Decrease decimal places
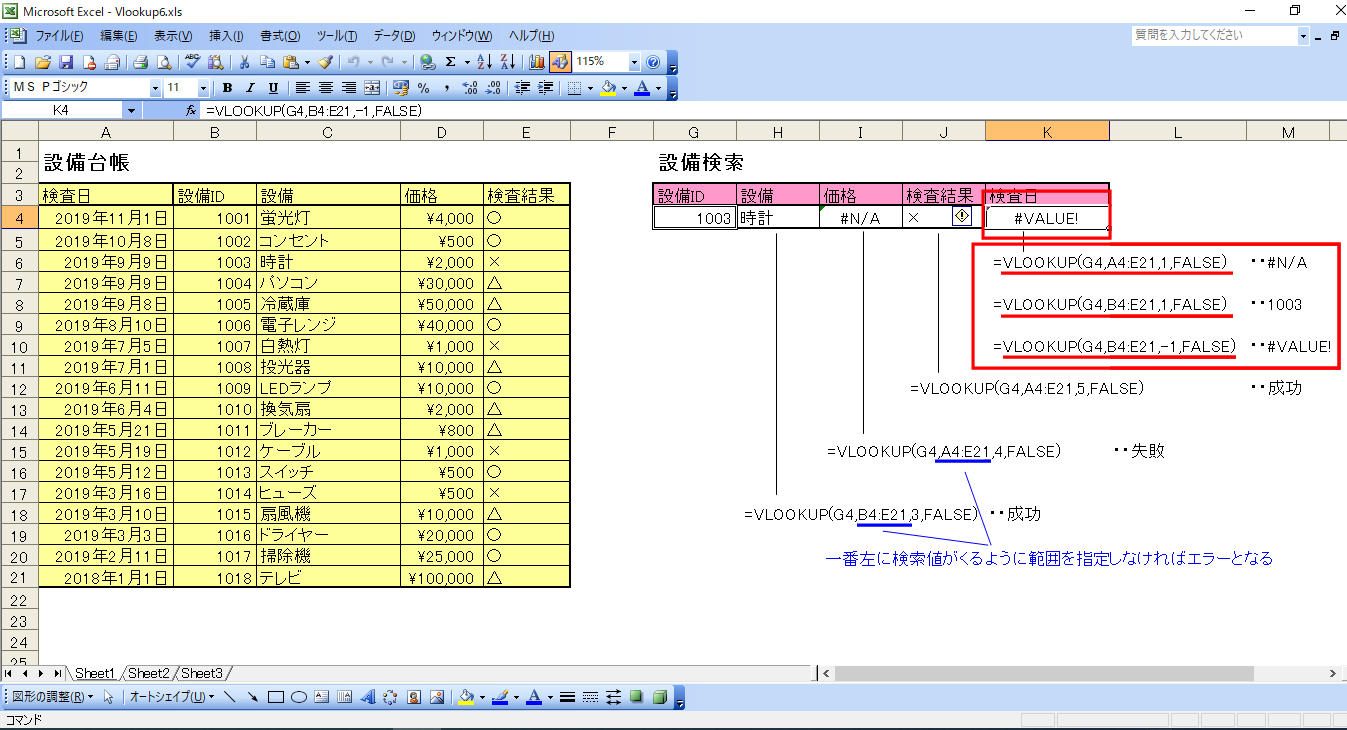 point(492,88)
